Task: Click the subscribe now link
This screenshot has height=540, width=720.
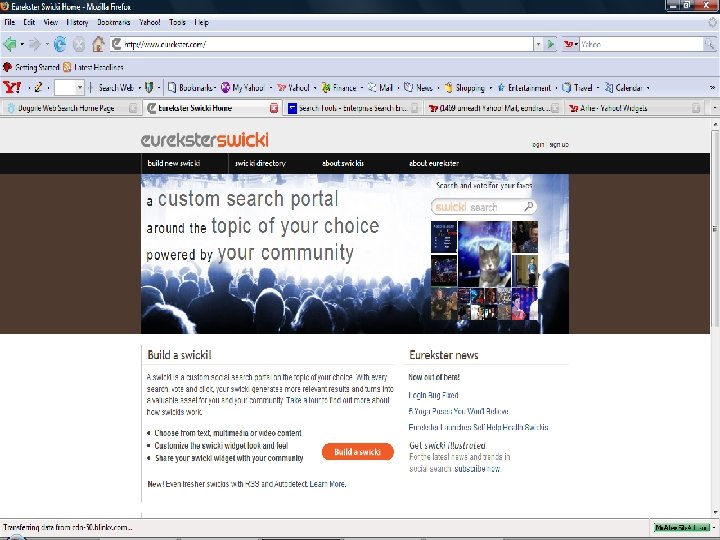Action: coord(477,469)
